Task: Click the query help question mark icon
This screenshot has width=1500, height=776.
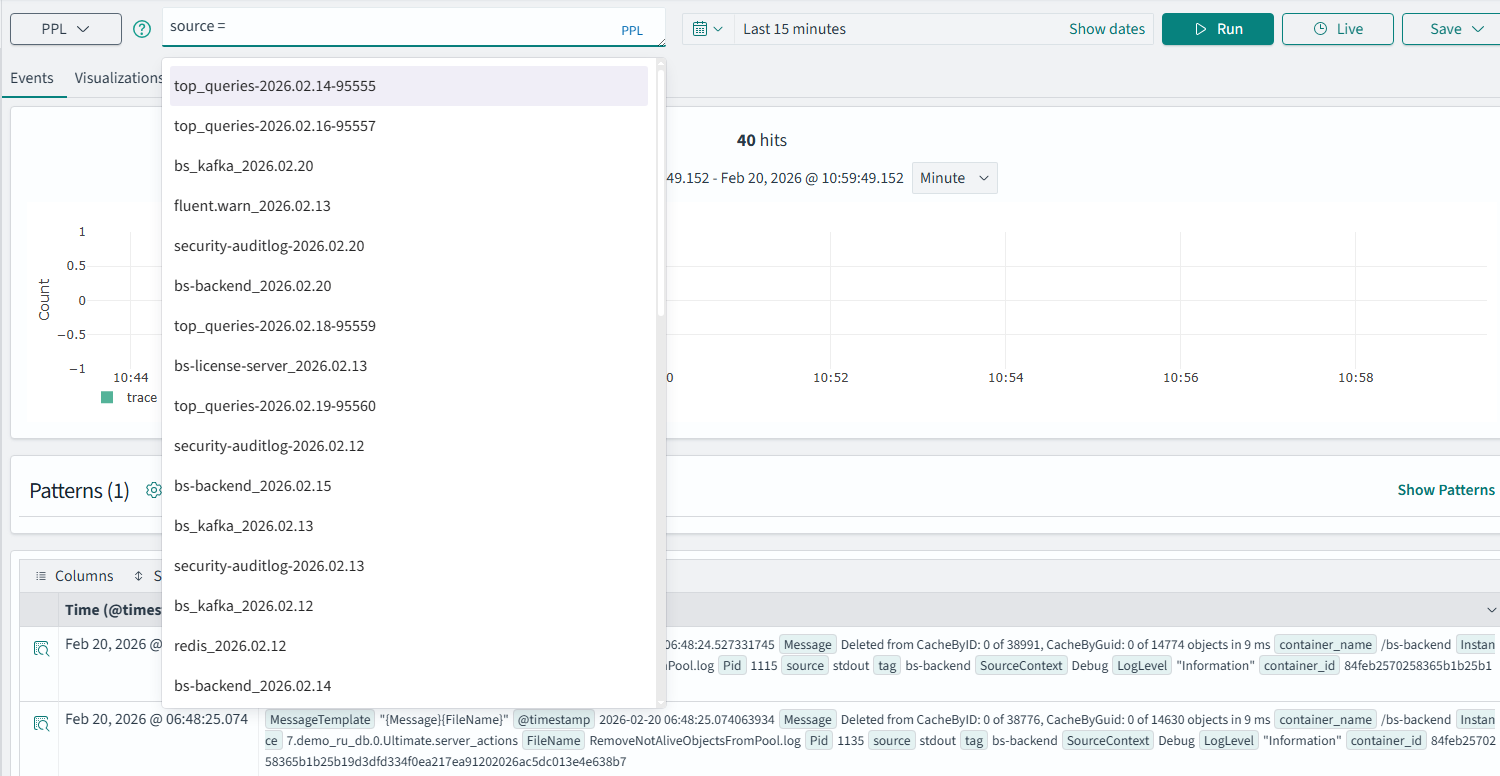Action: coord(142,29)
